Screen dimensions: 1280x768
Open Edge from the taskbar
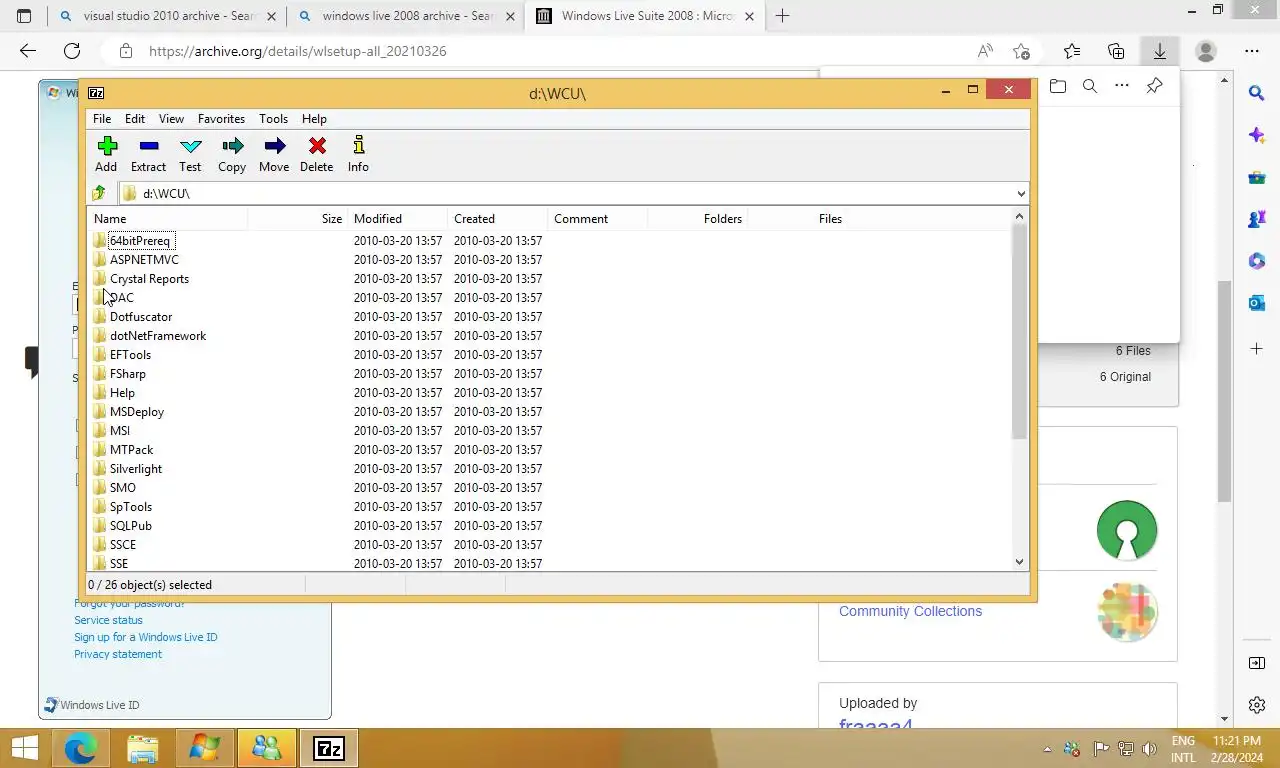coord(81,748)
